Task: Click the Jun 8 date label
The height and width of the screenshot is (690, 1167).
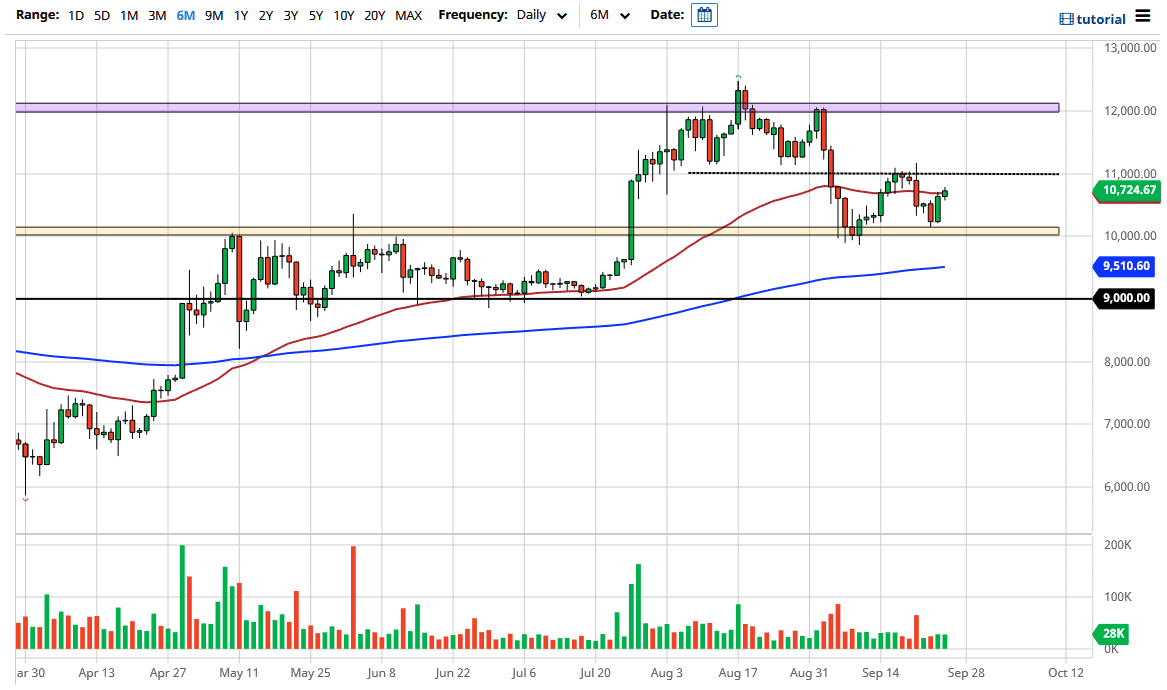Action: click(x=381, y=673)
